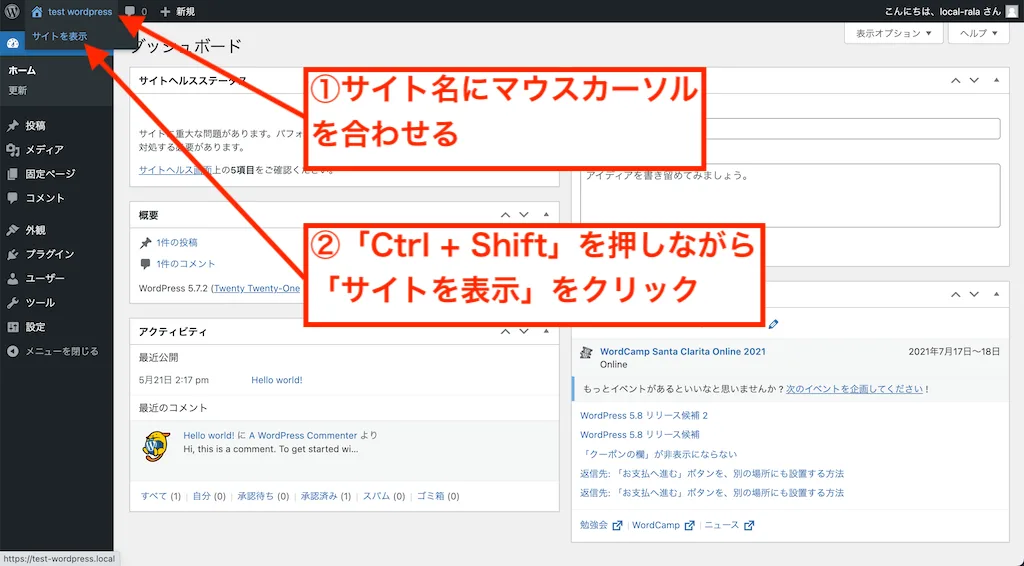Image resolution: width=1024 pixels, height=566 pixels.
Task: Click the WordCamp event icon
Action: point(586,353)
